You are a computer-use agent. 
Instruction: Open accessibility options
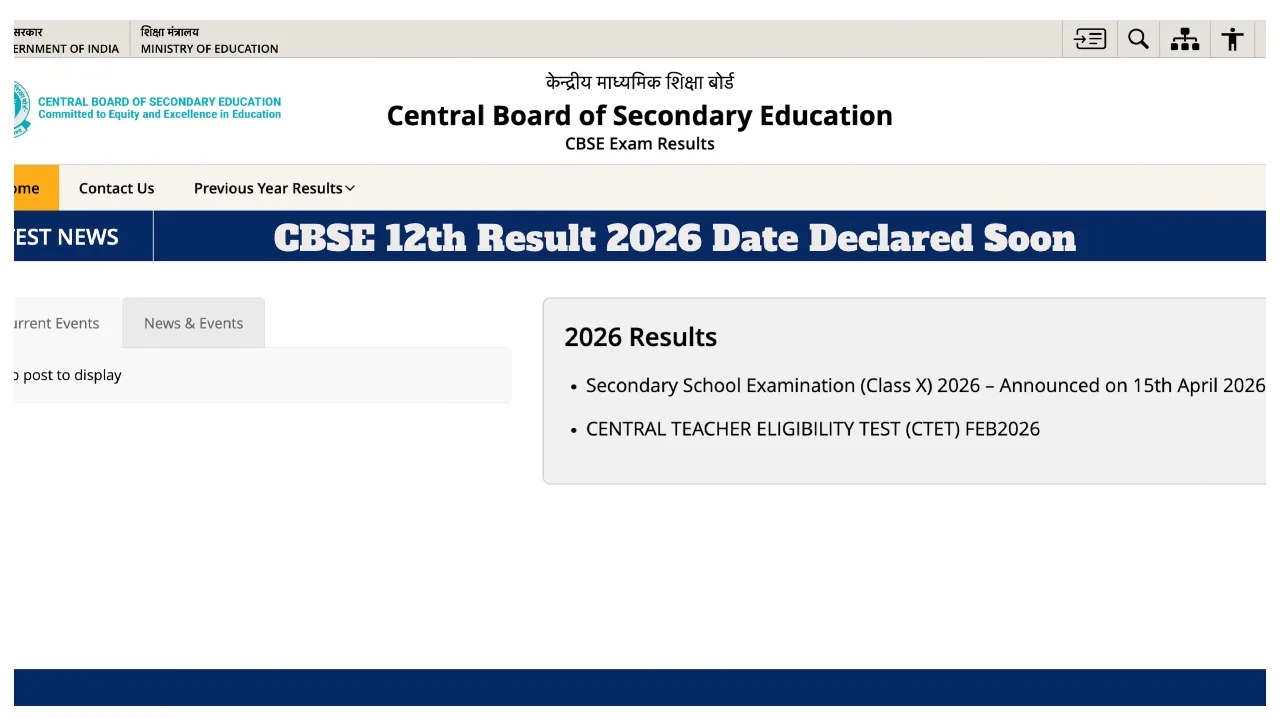pos(1232,38)
